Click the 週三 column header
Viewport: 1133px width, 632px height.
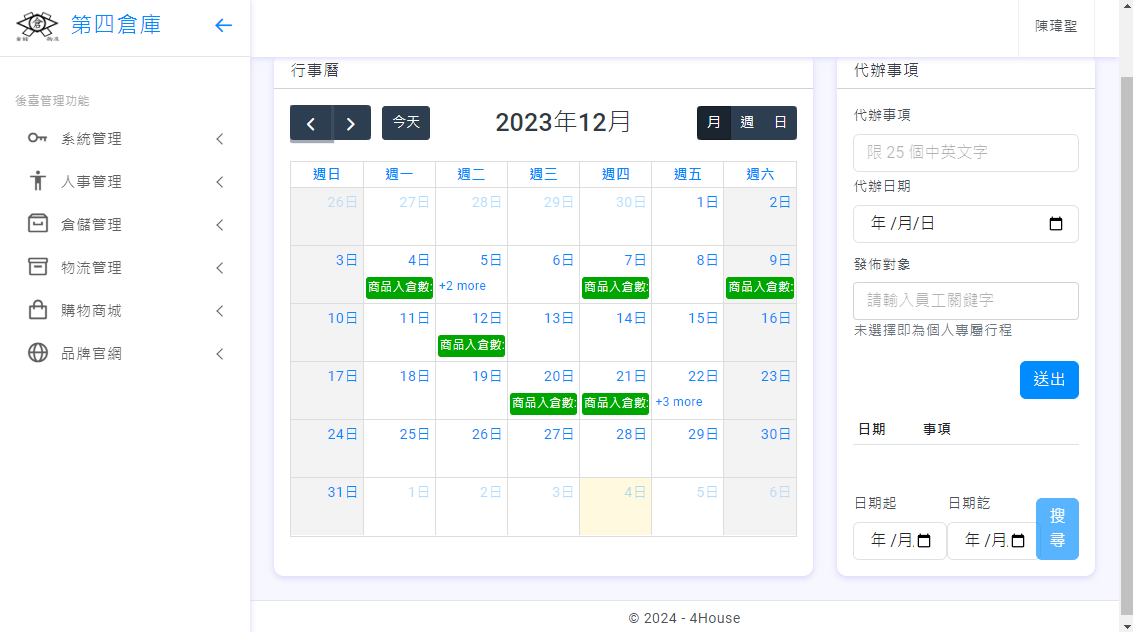543,175
